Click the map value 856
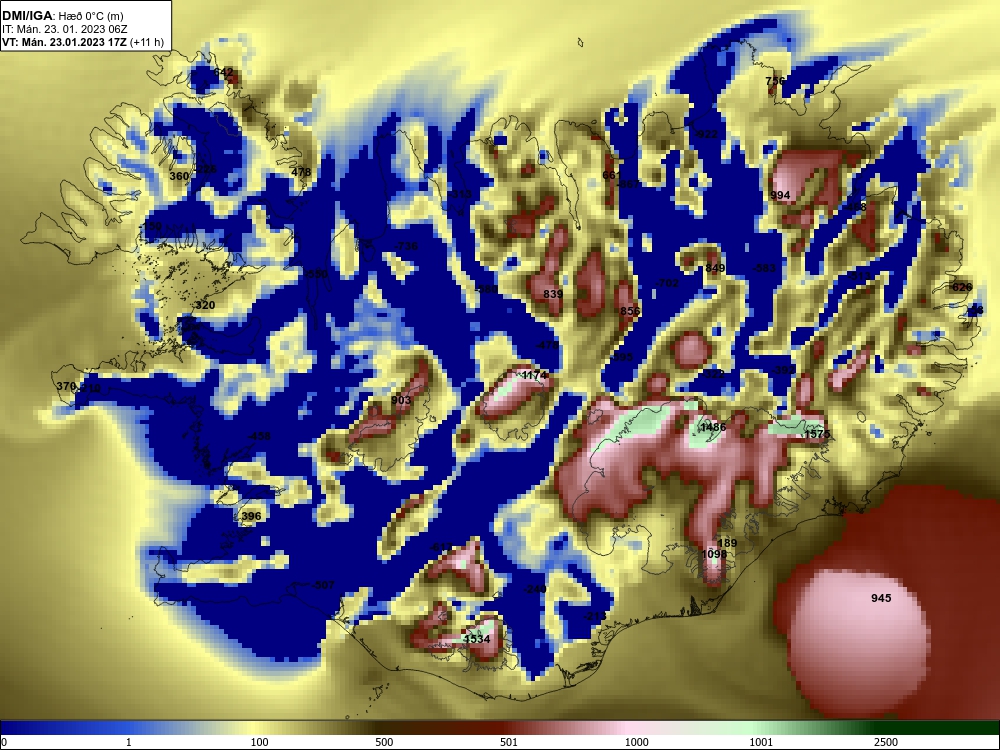Image resolution: width=1000 pixels, height=750 pixels. [630, 311]
